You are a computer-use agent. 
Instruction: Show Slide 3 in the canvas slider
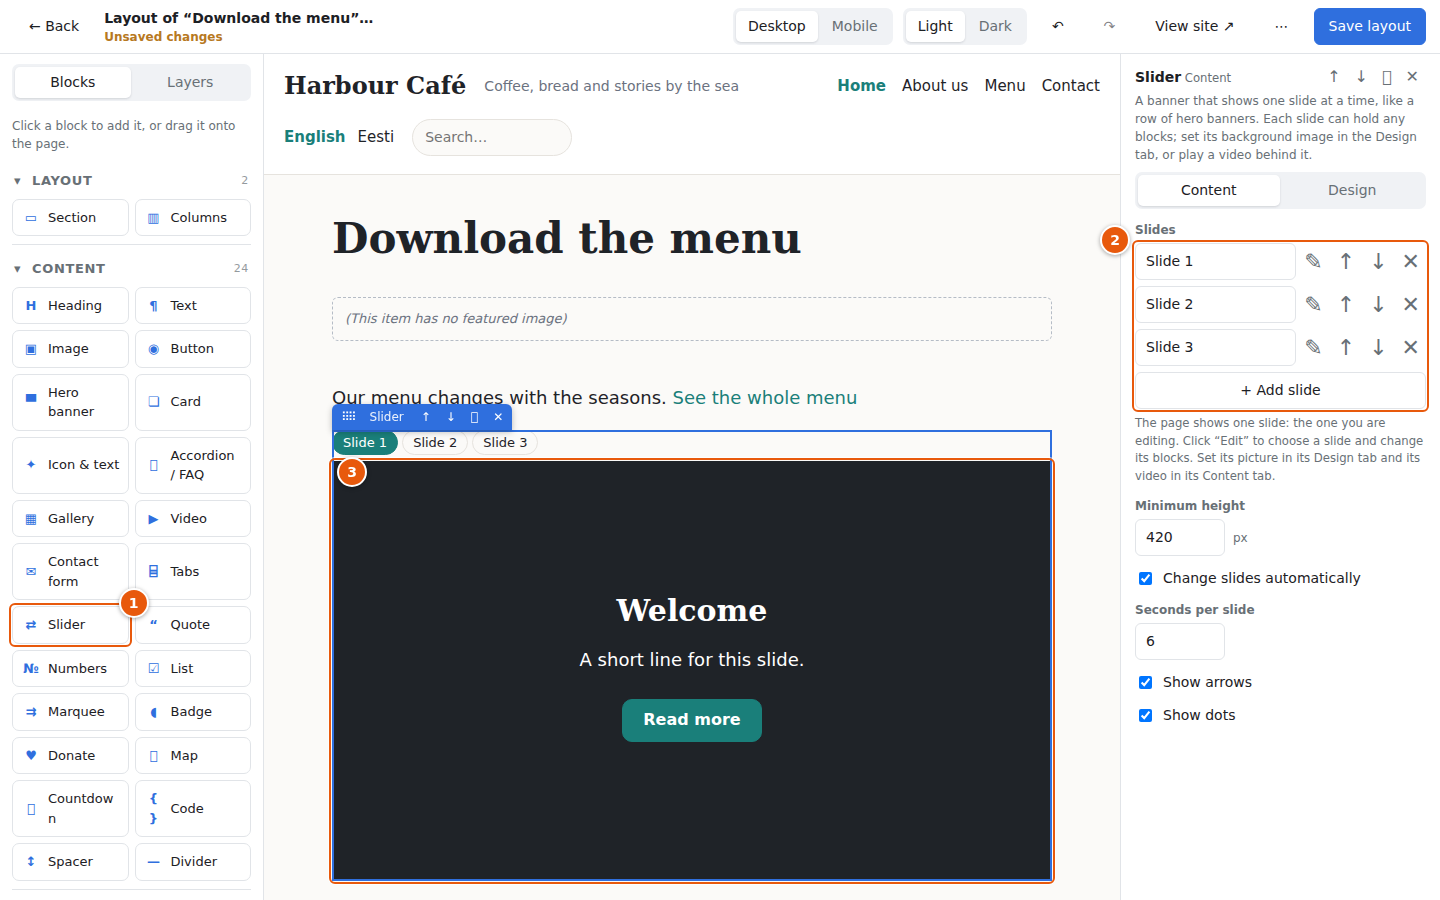(x=505, y=443)
